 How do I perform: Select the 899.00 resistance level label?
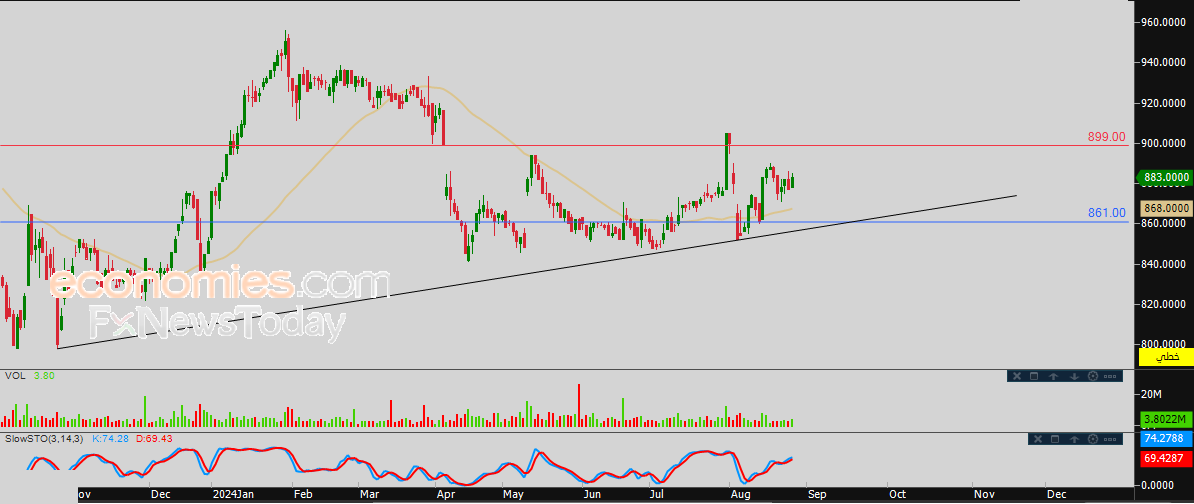point(1106,137)
